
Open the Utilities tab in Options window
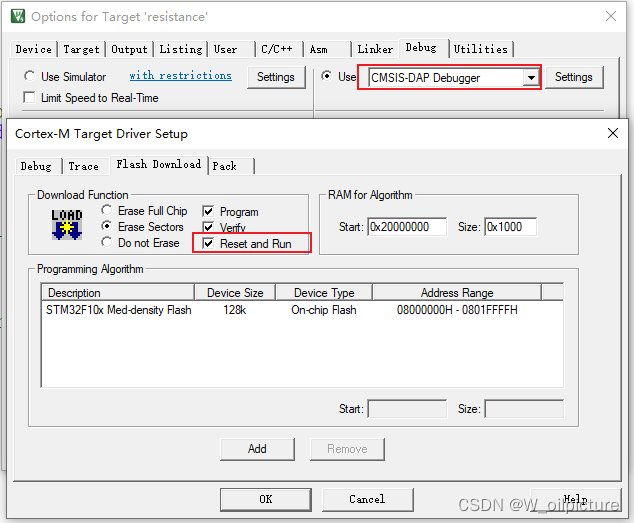pyautogui.click(x=481, y=49)
